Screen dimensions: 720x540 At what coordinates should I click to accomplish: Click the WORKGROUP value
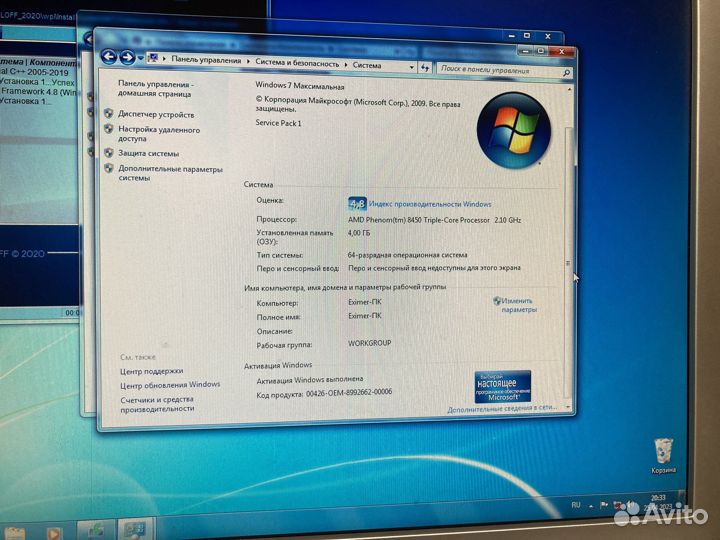coord(370,343)
